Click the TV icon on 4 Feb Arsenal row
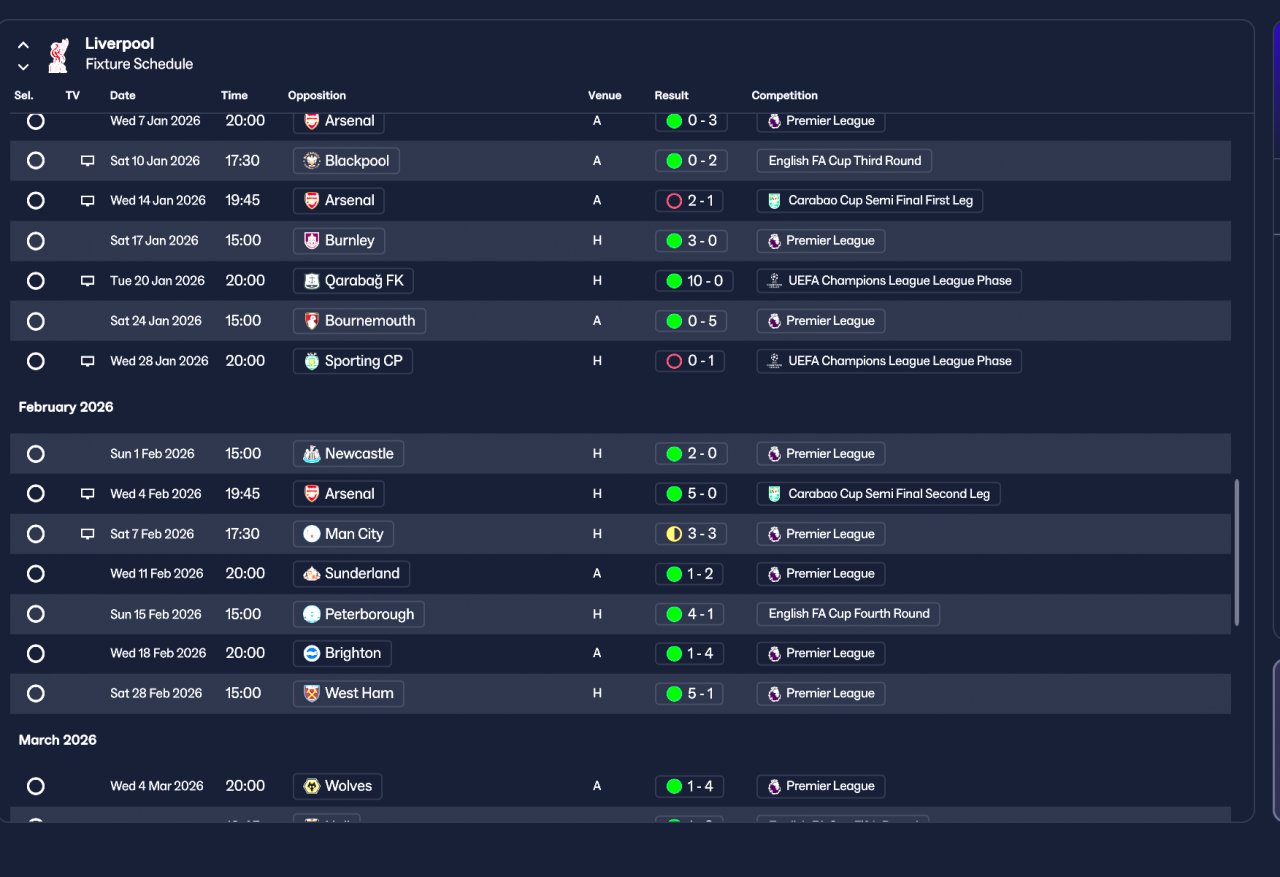1280x877 pixels. (x=88, y=494)
